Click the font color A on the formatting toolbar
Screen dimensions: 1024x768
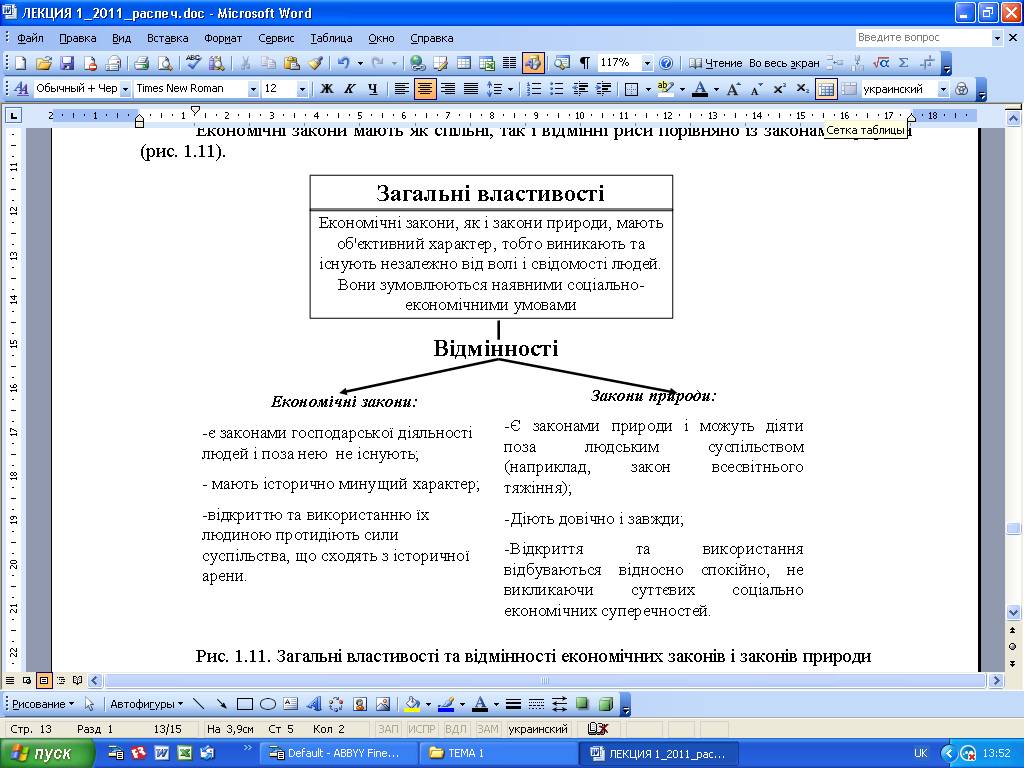coord(699,89)
